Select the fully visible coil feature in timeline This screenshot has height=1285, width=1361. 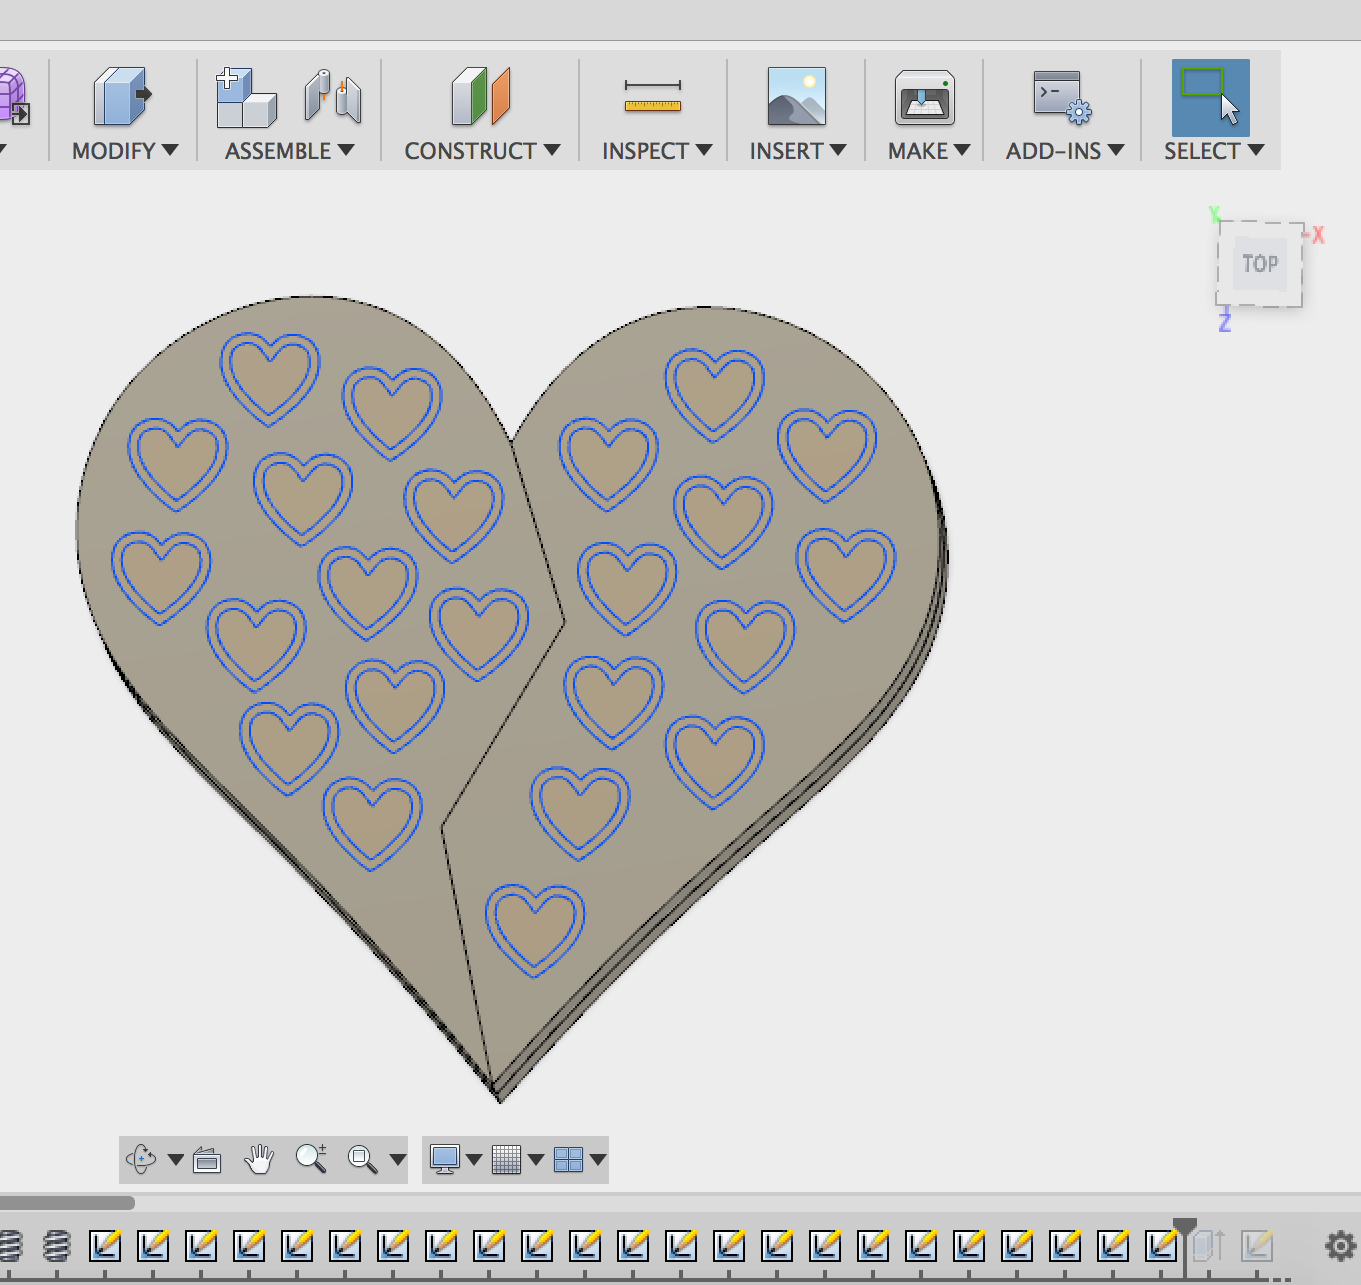click(x=57, y=1246)
